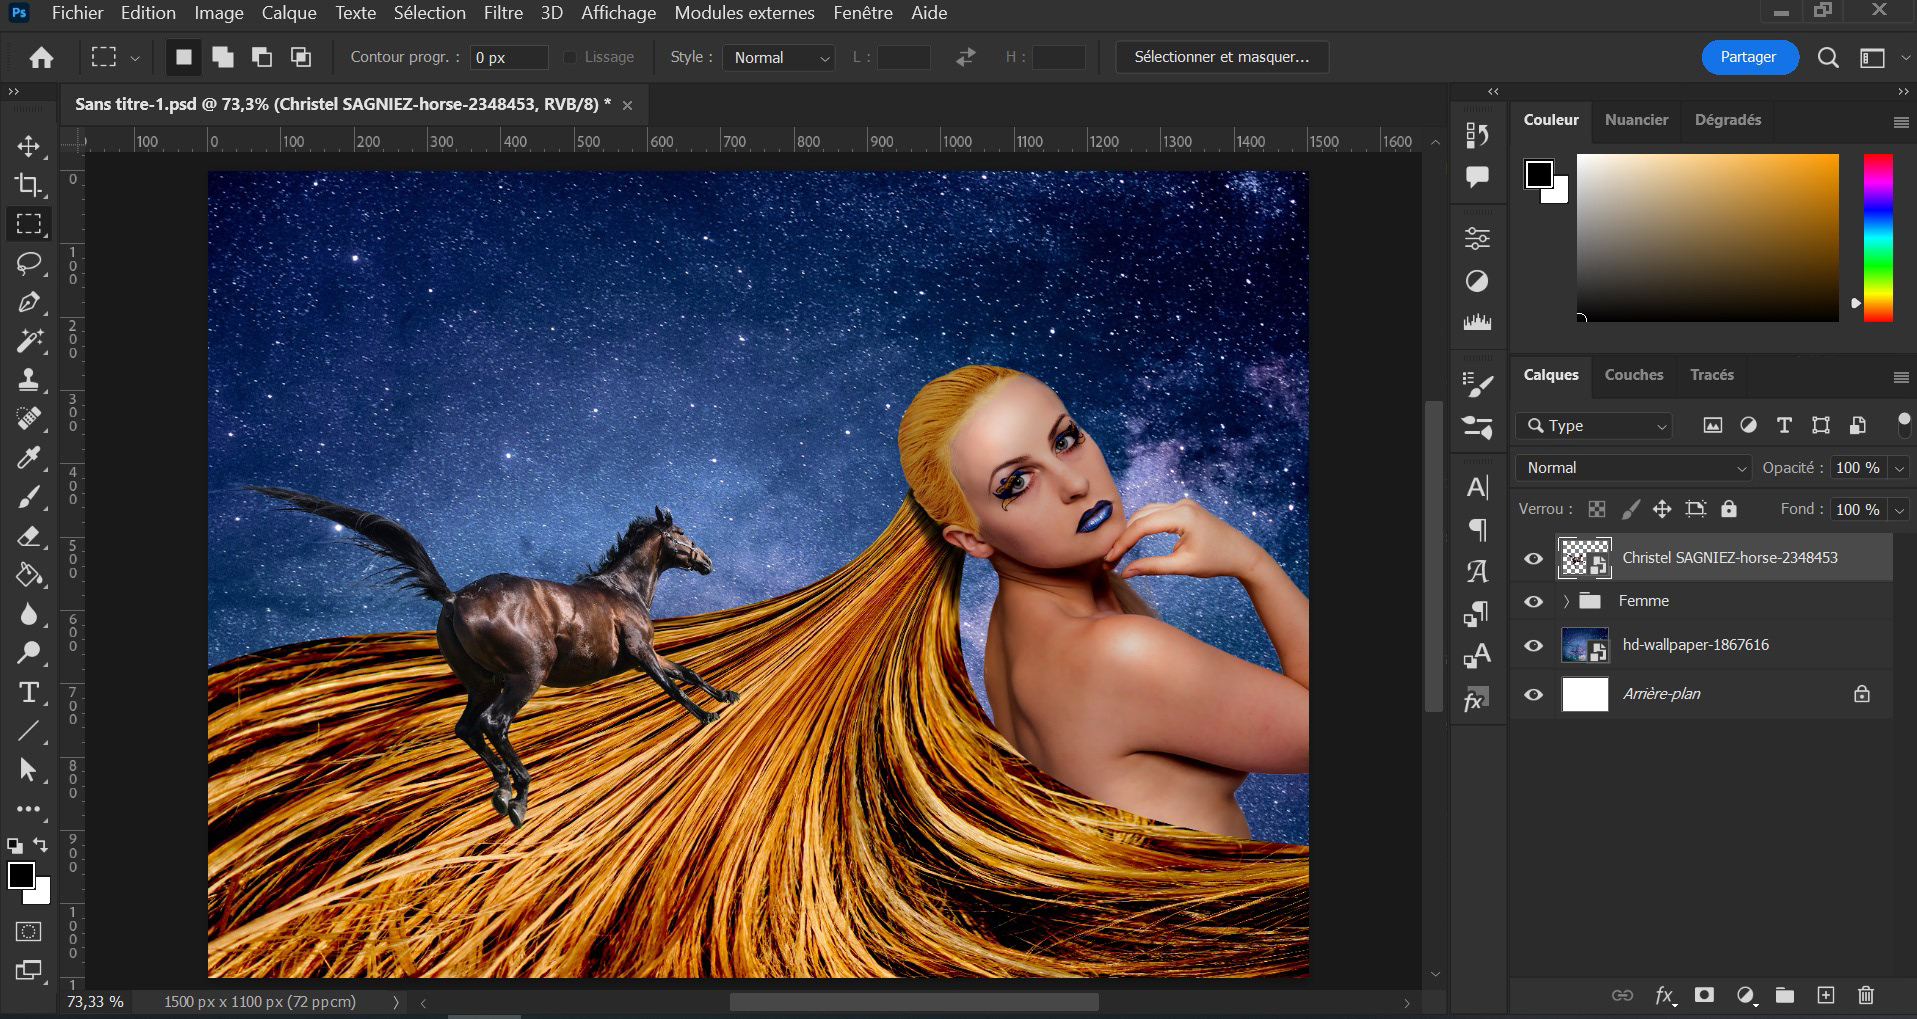Viewport: 1917px width, 1019px height.
Task: Open the layer blend mode Normal dropdown
Action: click(x=1634, y=468)
